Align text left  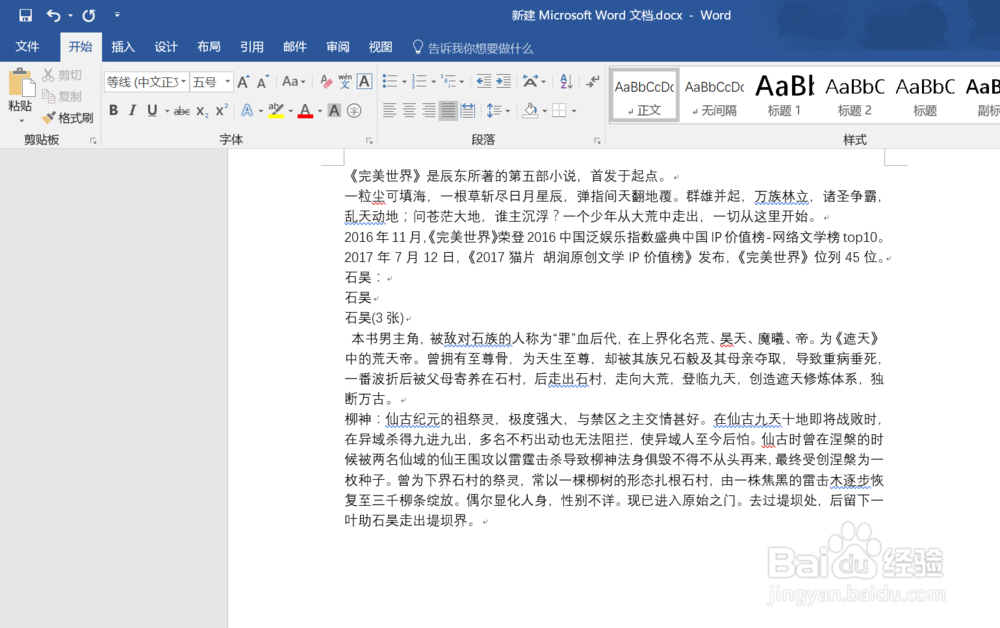(x=389, y=110)
